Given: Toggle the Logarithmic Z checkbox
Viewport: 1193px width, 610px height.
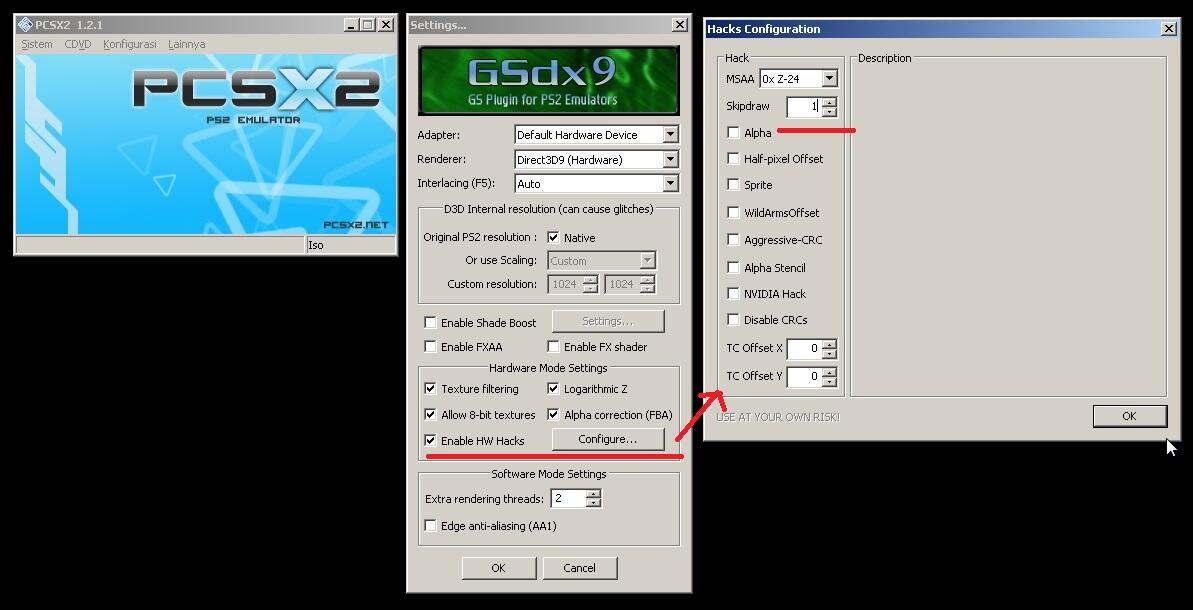Looking at the screenshot, I should [x=553, y=389].
